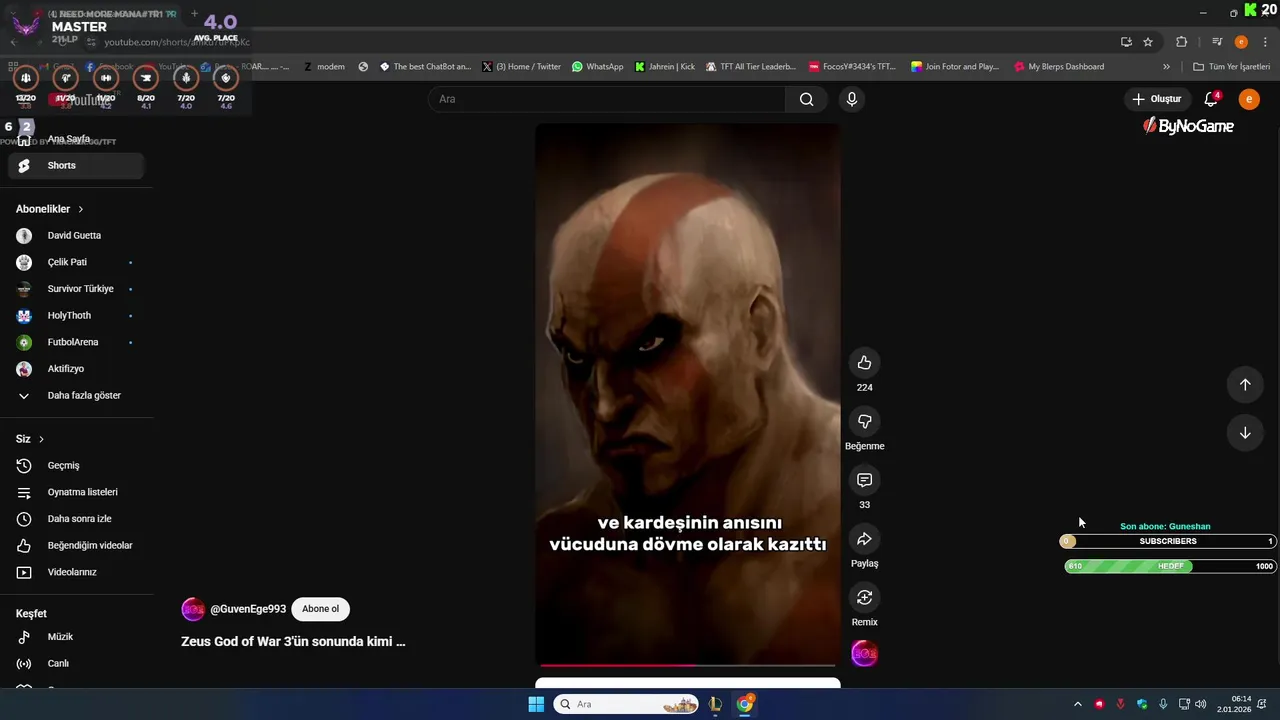Open the WhatsApp bookmark
This screenshot has width=1280, height=720.
[597, 67]
